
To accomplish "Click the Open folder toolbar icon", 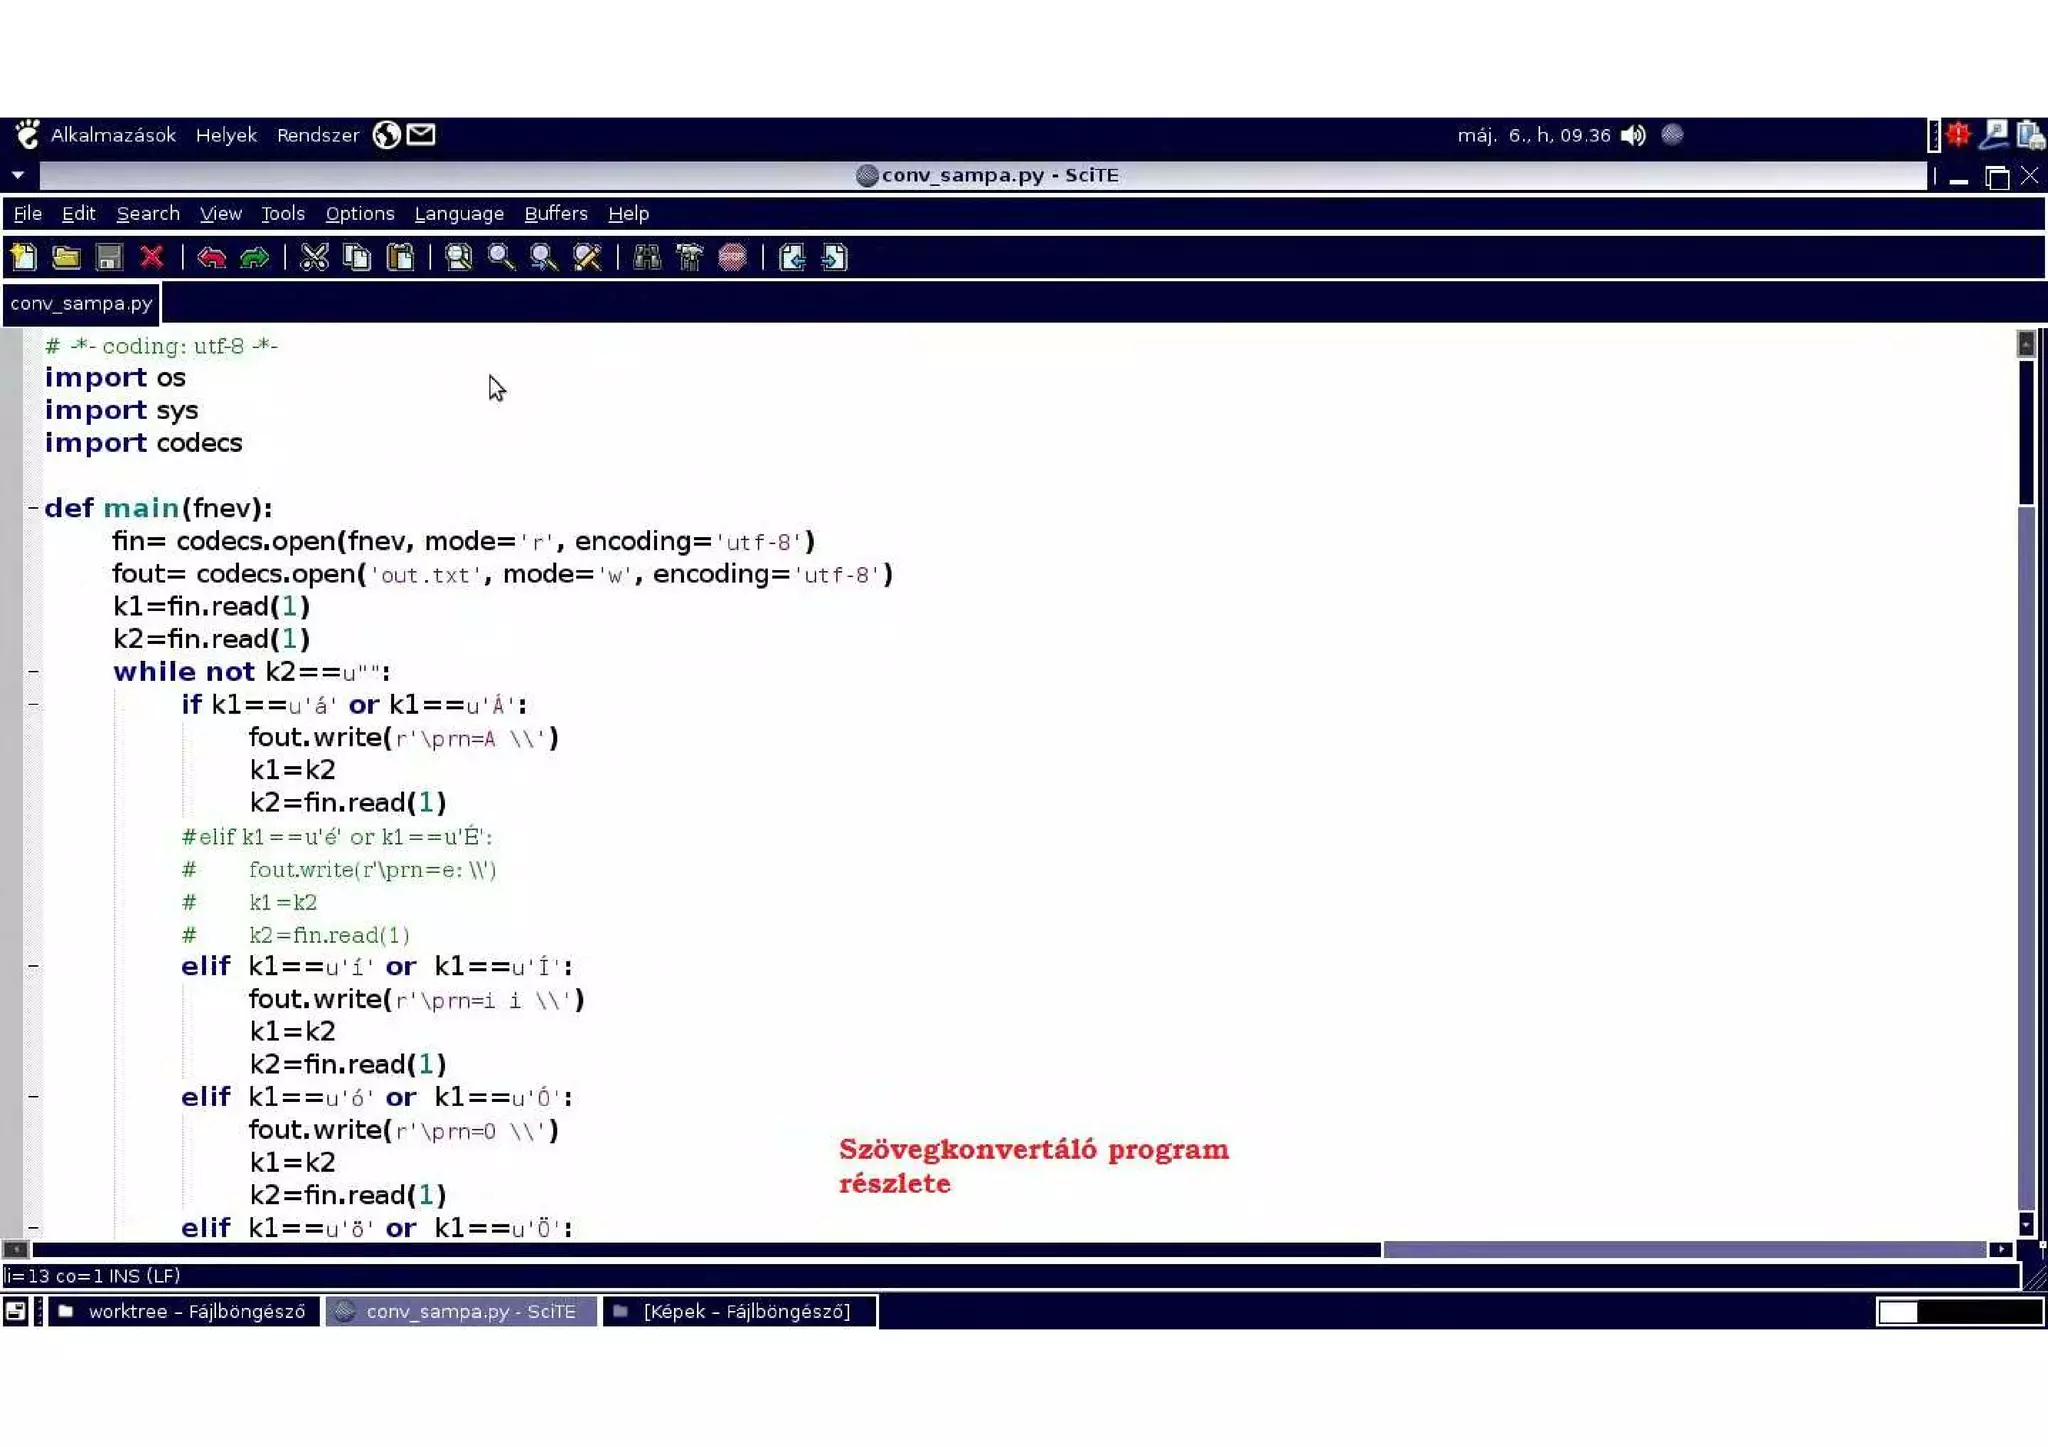I will pos(66,258).
